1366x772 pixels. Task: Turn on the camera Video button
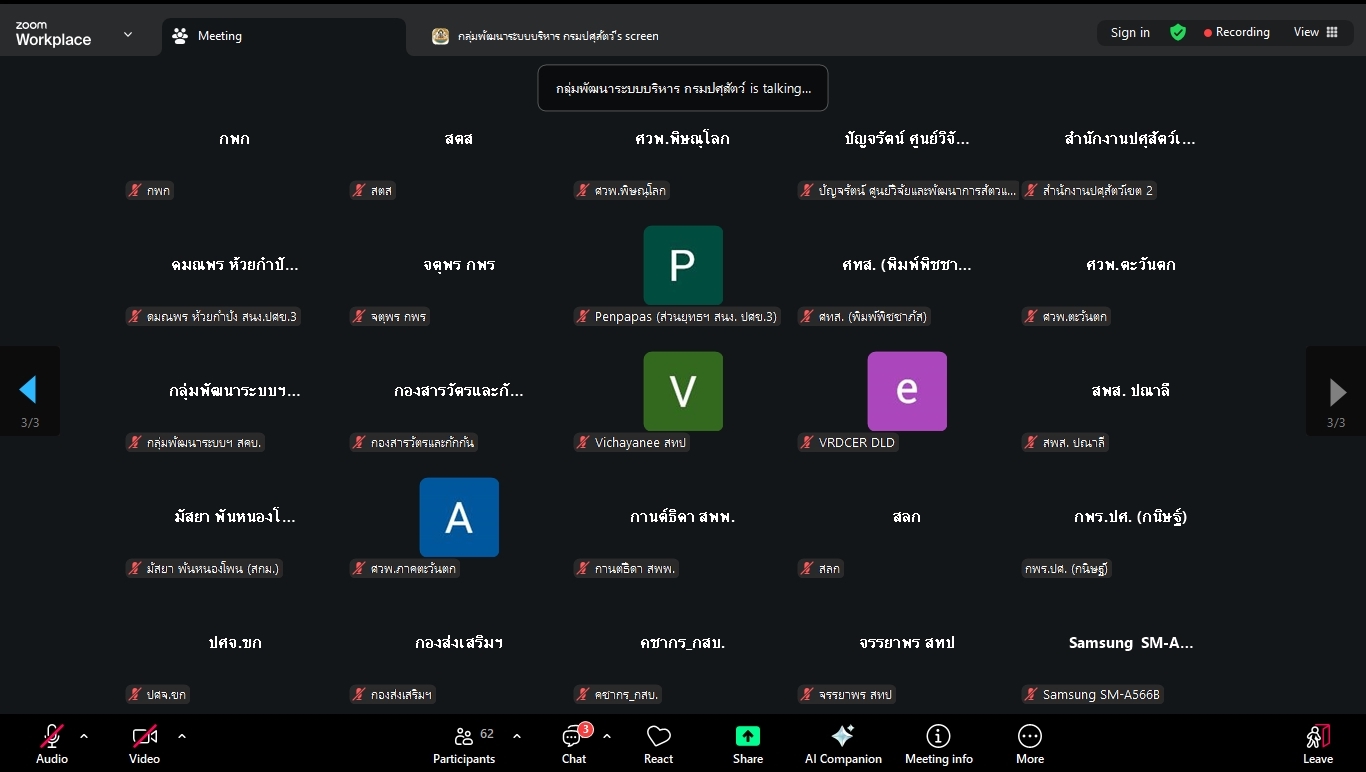[144, 737]
